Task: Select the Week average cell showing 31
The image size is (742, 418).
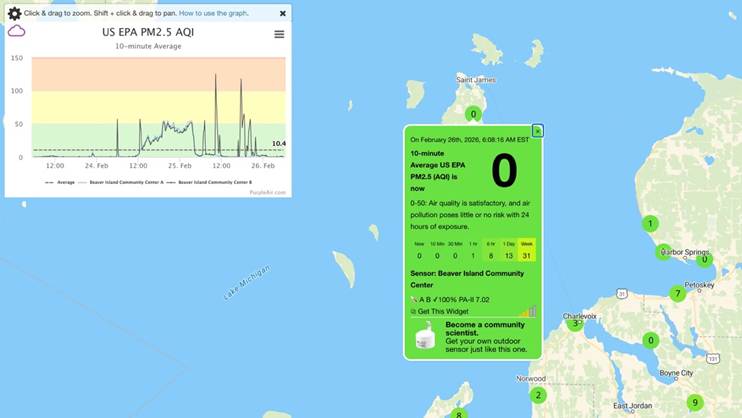Action: pos(527,250)
